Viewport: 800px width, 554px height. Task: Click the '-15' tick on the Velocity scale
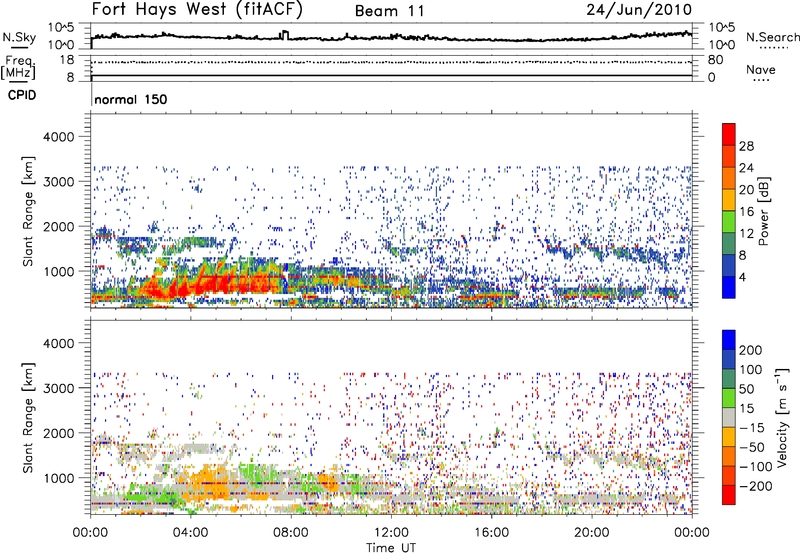(x=752, y=427)
